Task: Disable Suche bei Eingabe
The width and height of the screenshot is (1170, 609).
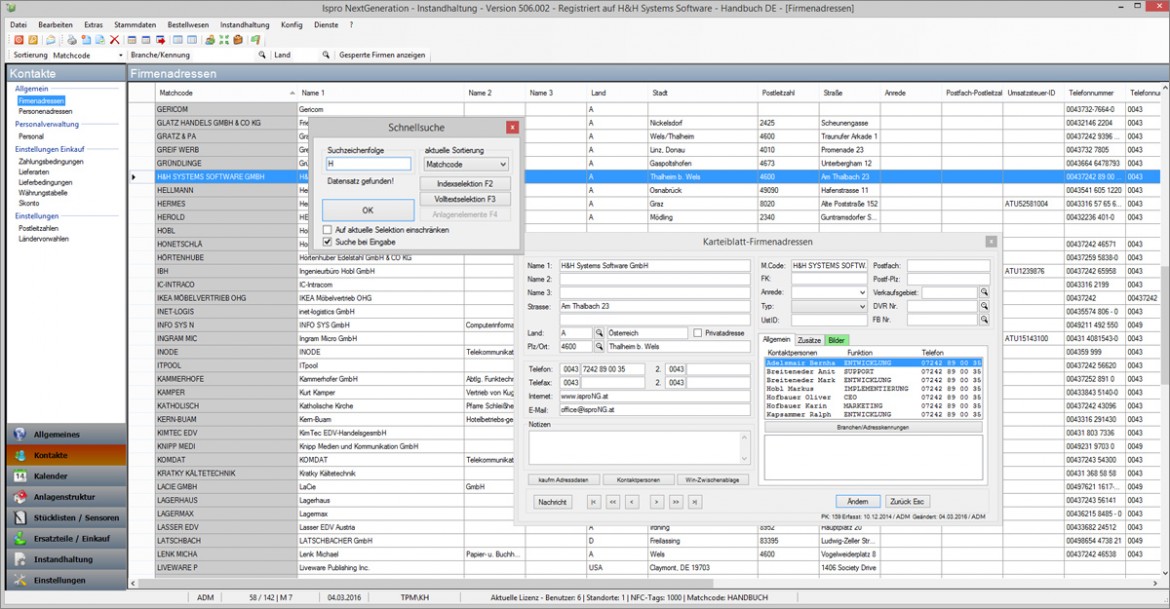Action: click(x=329, y=241)
